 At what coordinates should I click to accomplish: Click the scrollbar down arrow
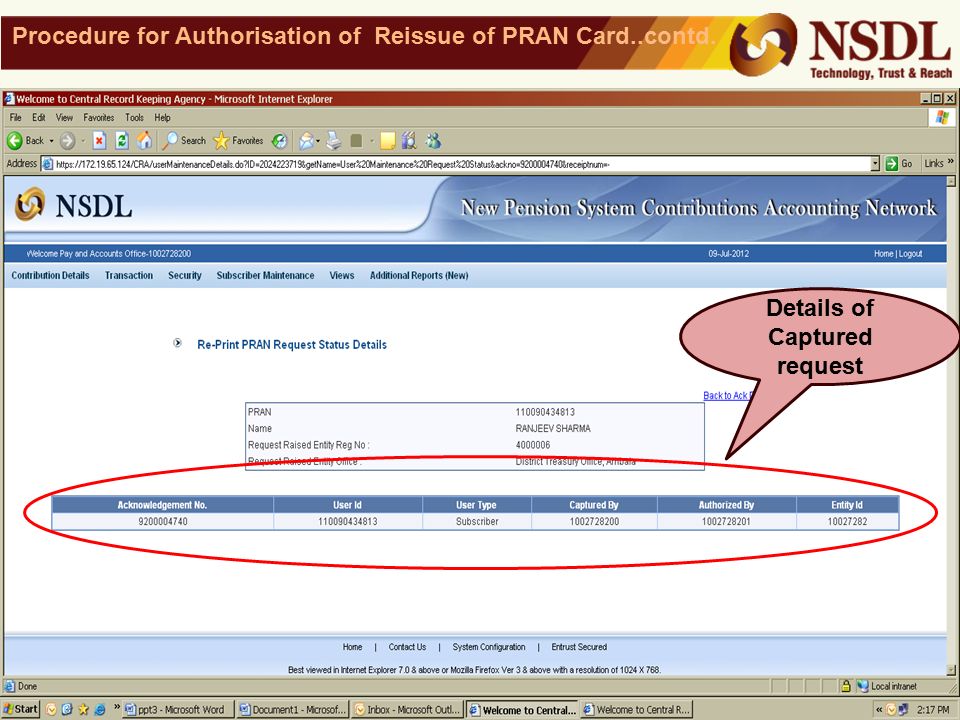[x=951, y=670]
